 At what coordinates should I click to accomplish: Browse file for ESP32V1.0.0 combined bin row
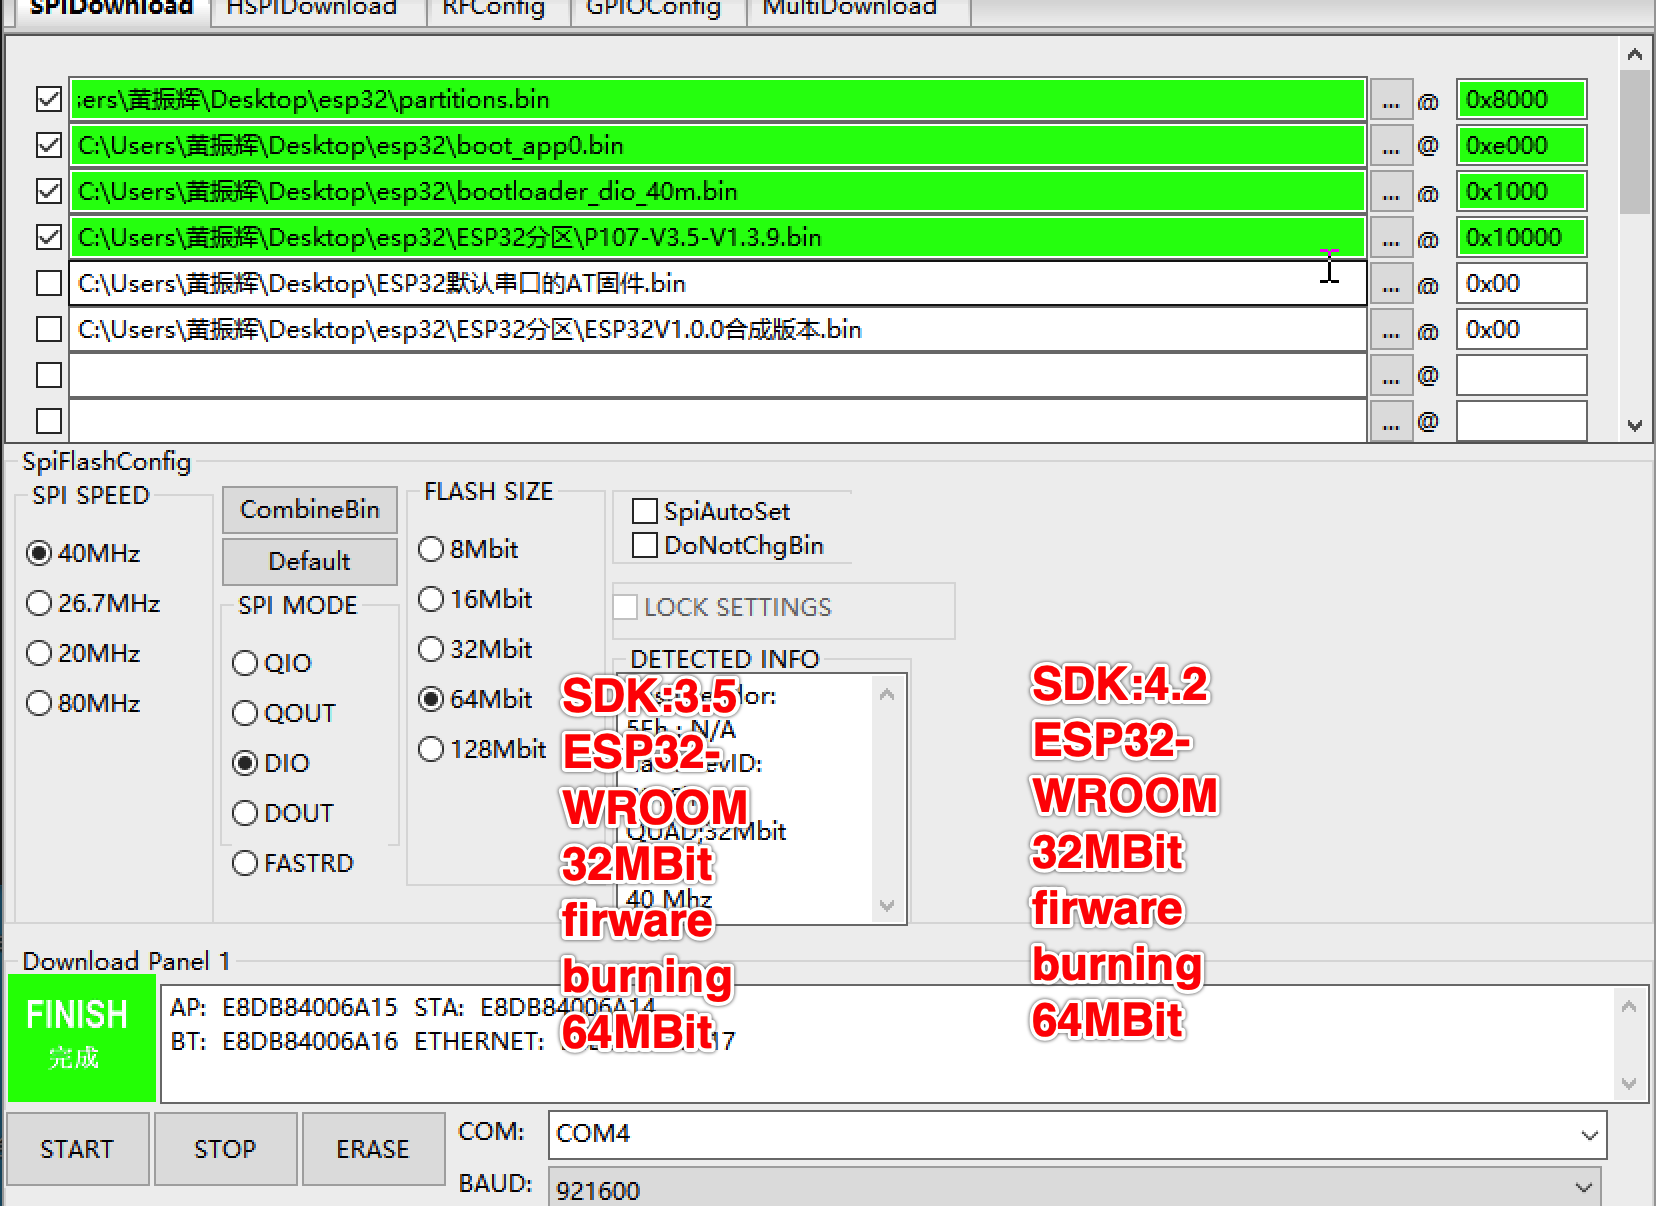(x=1391, y=329)
